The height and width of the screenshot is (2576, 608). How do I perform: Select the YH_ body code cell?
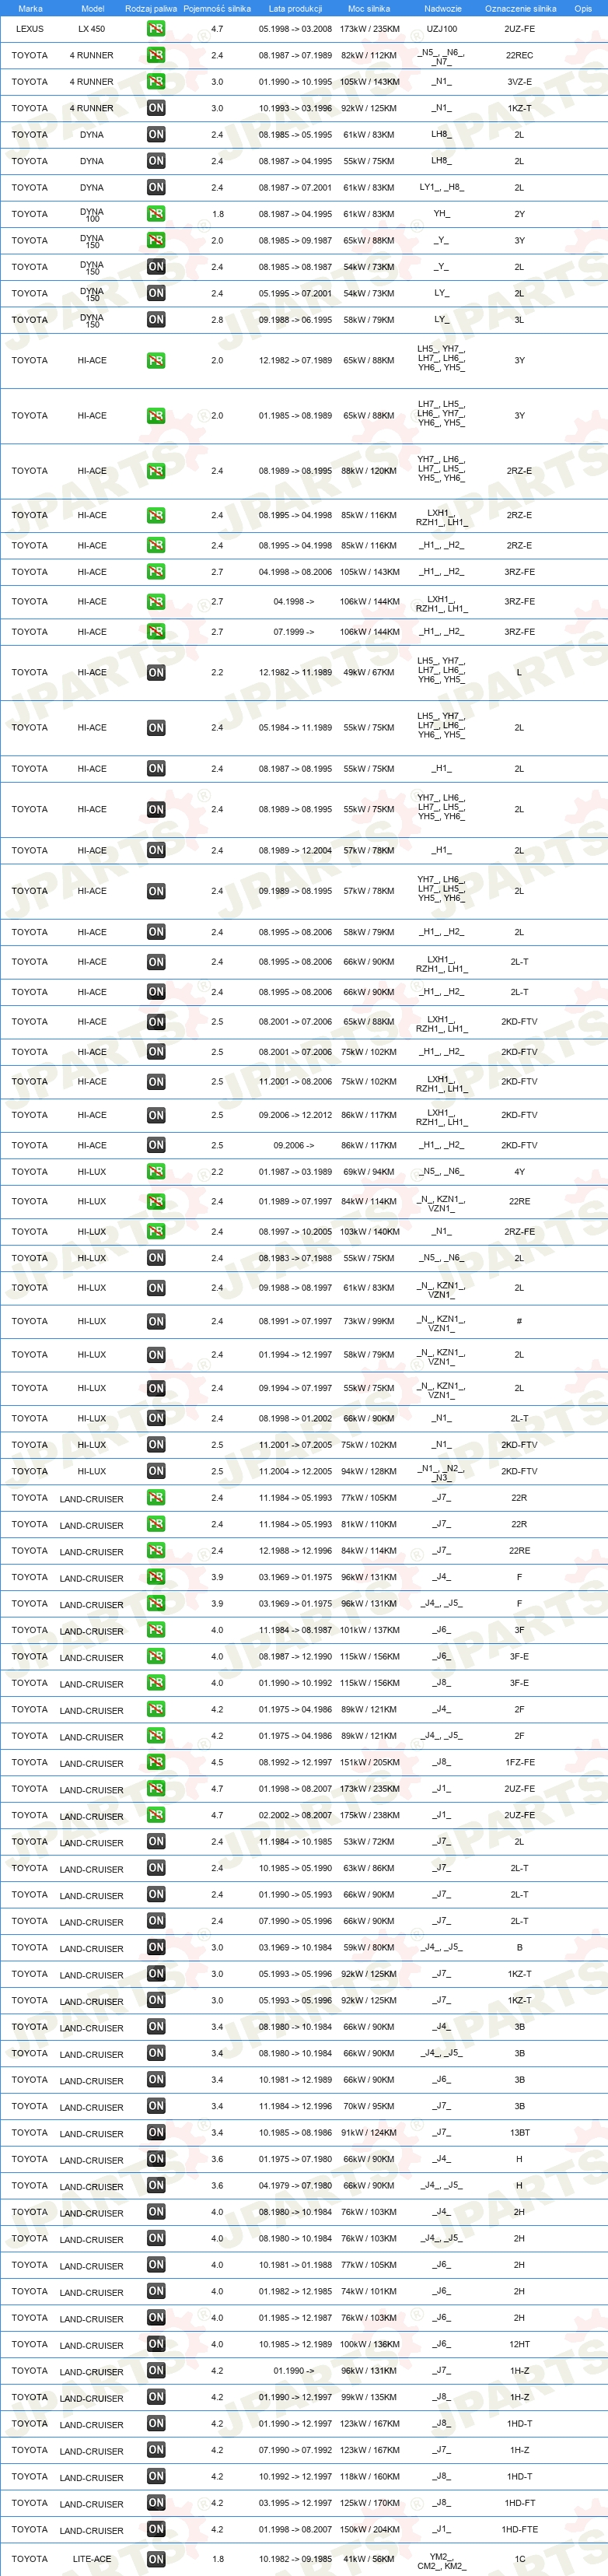(441, 214)
